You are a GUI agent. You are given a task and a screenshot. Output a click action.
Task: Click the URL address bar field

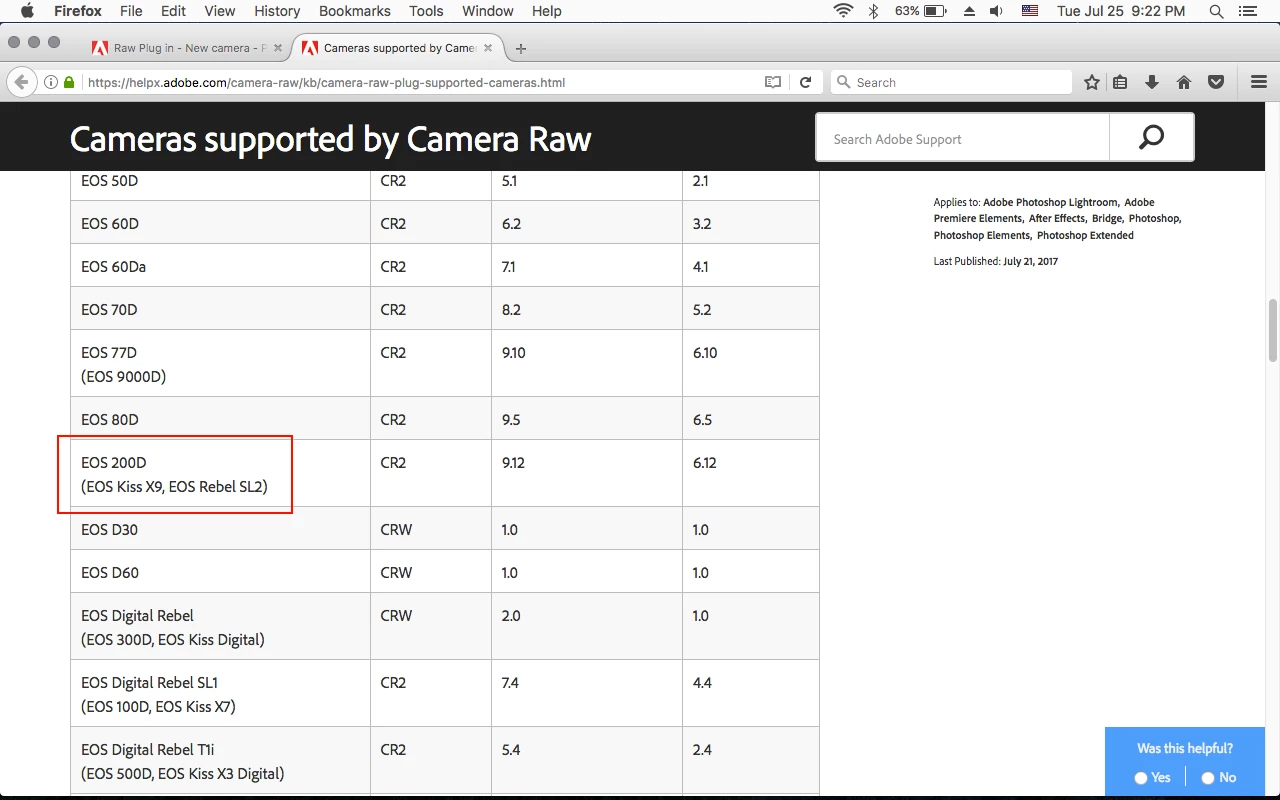(420, 82)
